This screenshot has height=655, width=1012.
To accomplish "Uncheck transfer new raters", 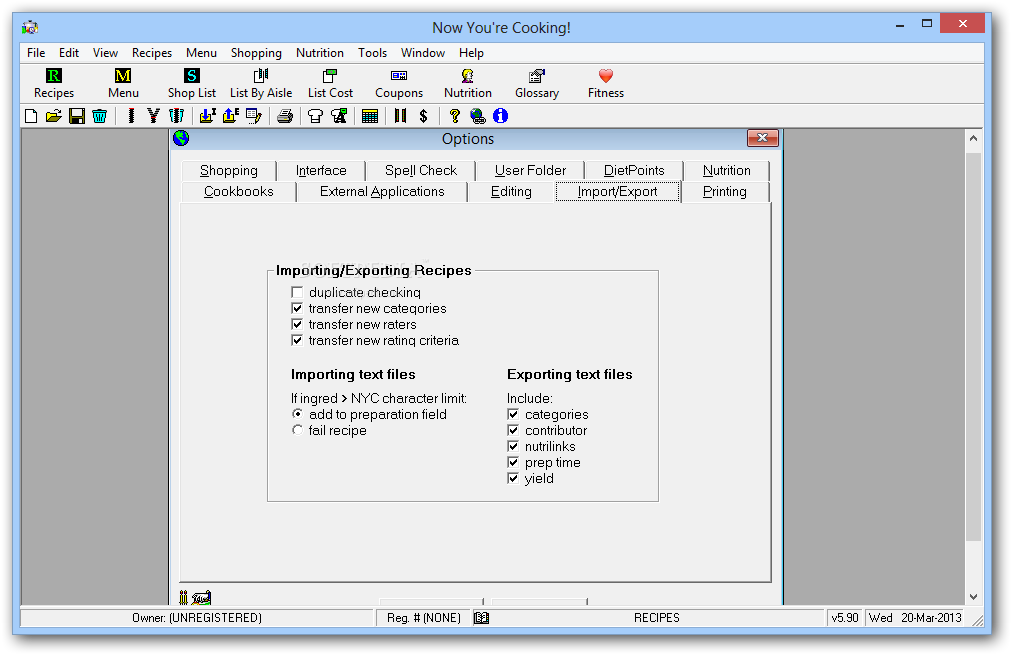I will (x=297, y=325).
